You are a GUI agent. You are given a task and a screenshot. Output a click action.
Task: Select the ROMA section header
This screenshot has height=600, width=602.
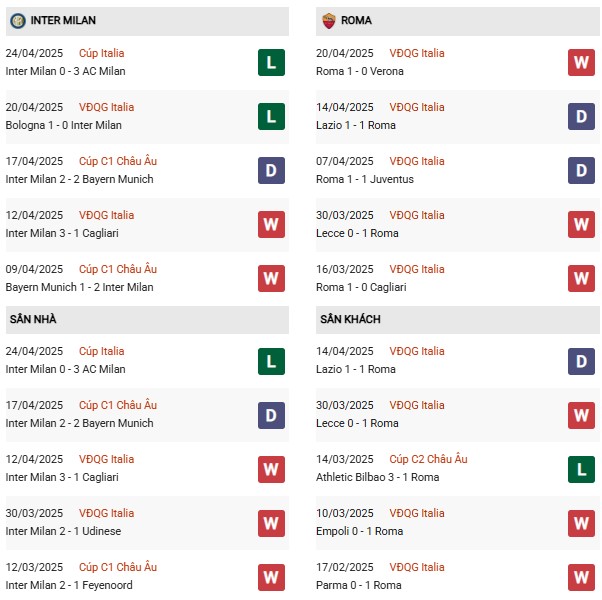coord(356,20)
